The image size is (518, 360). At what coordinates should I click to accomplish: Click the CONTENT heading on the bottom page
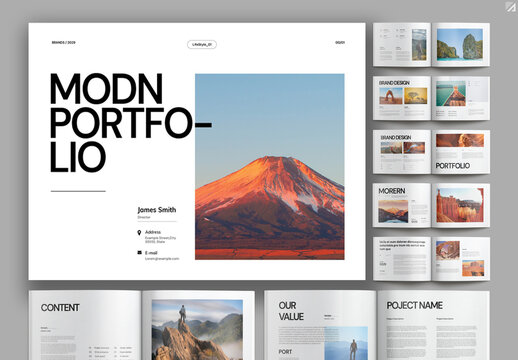point(60,308)
